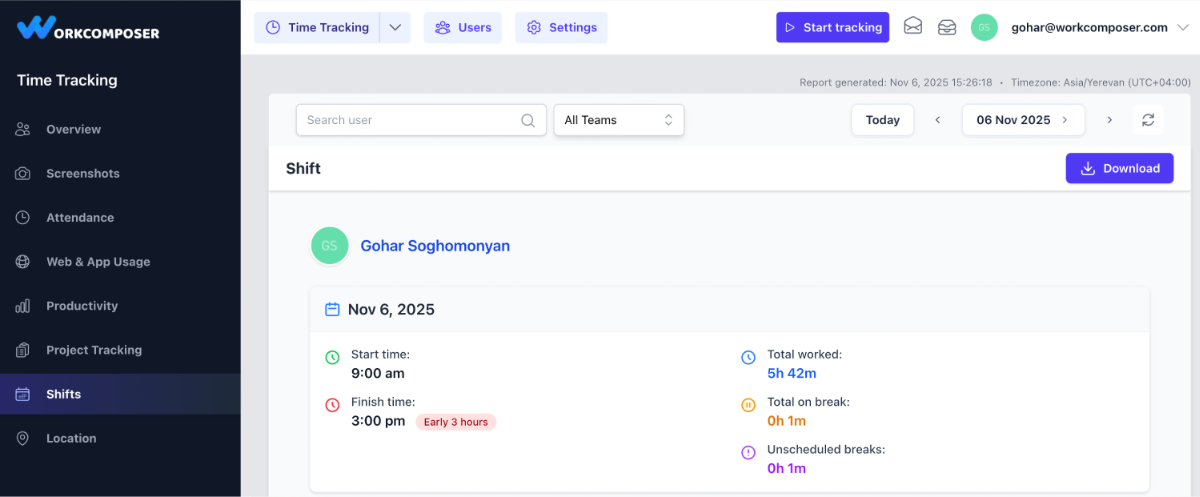Click the Nov 6, 2025 card heading

pyautogui.click(x=391, y=310)
